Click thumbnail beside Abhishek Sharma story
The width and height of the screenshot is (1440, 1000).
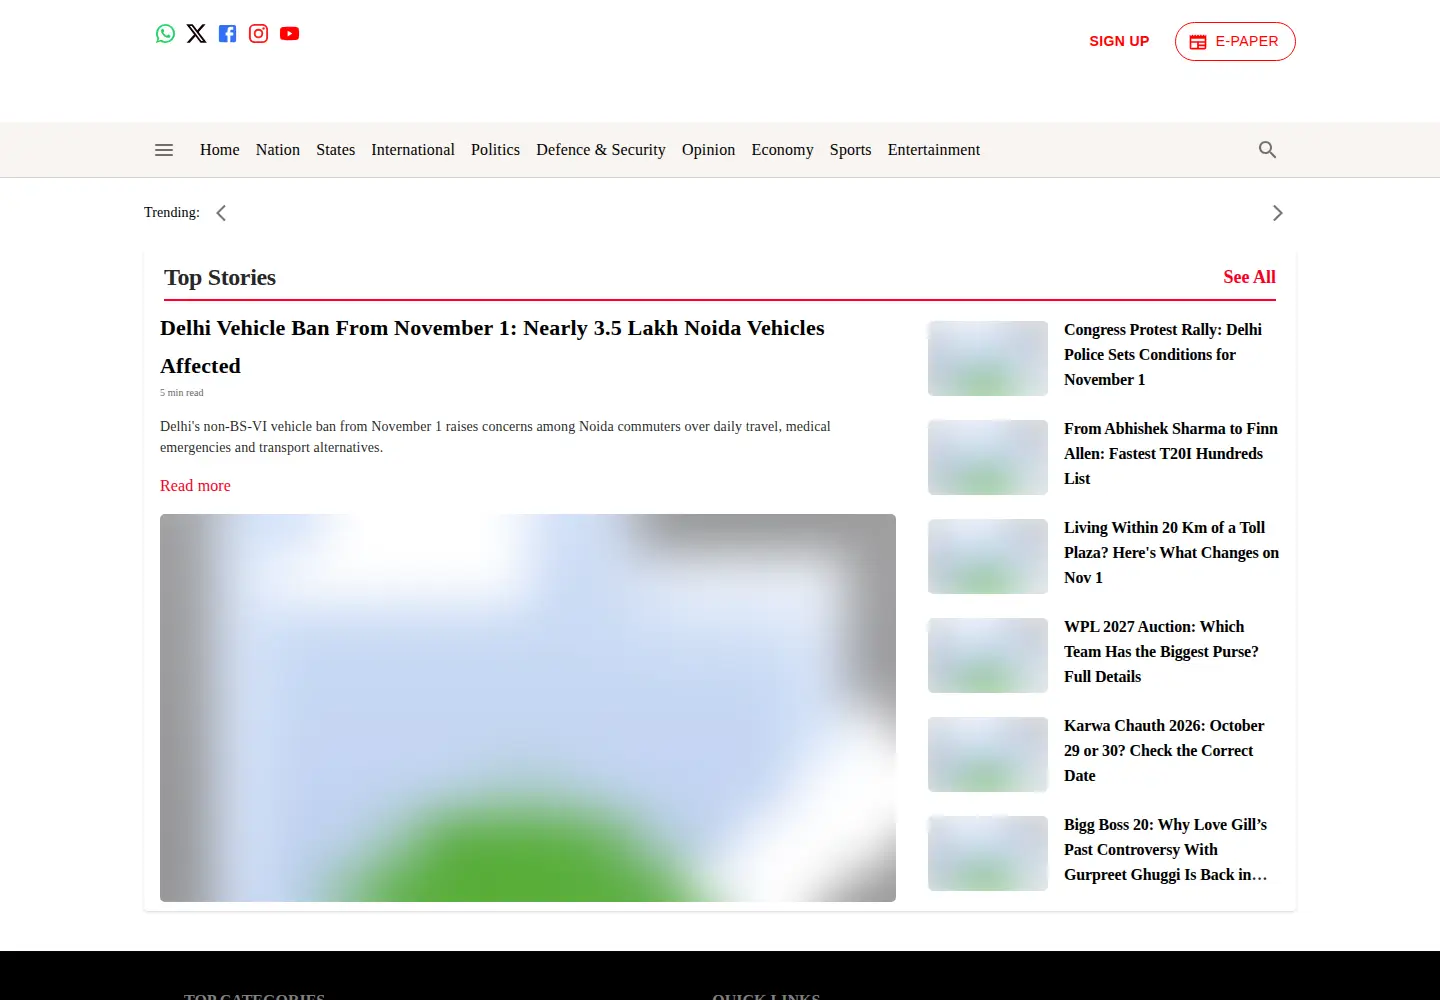(x=988, y=457)
